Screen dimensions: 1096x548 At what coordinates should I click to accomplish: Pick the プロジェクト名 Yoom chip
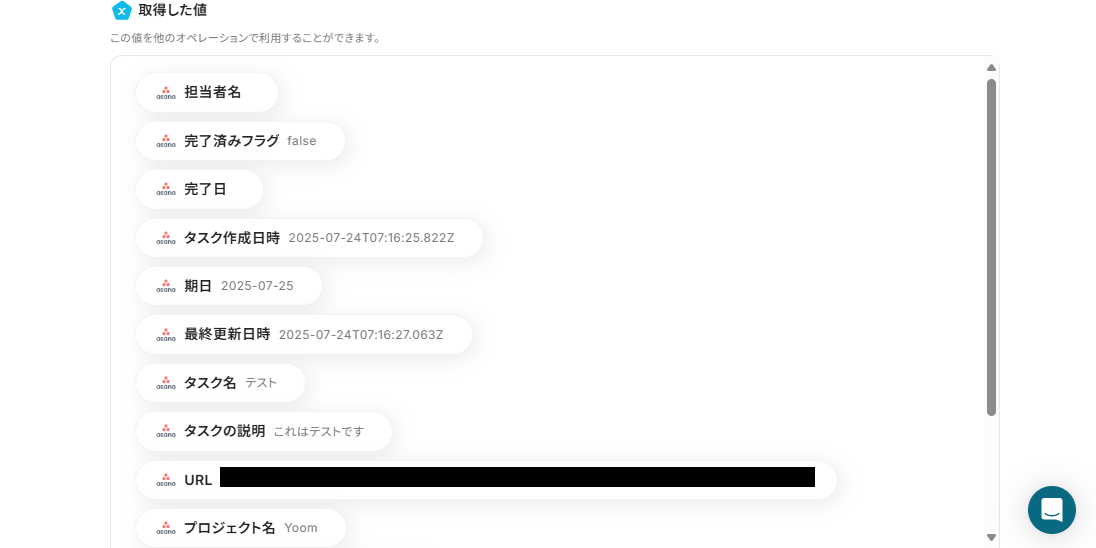coord(240,528)
